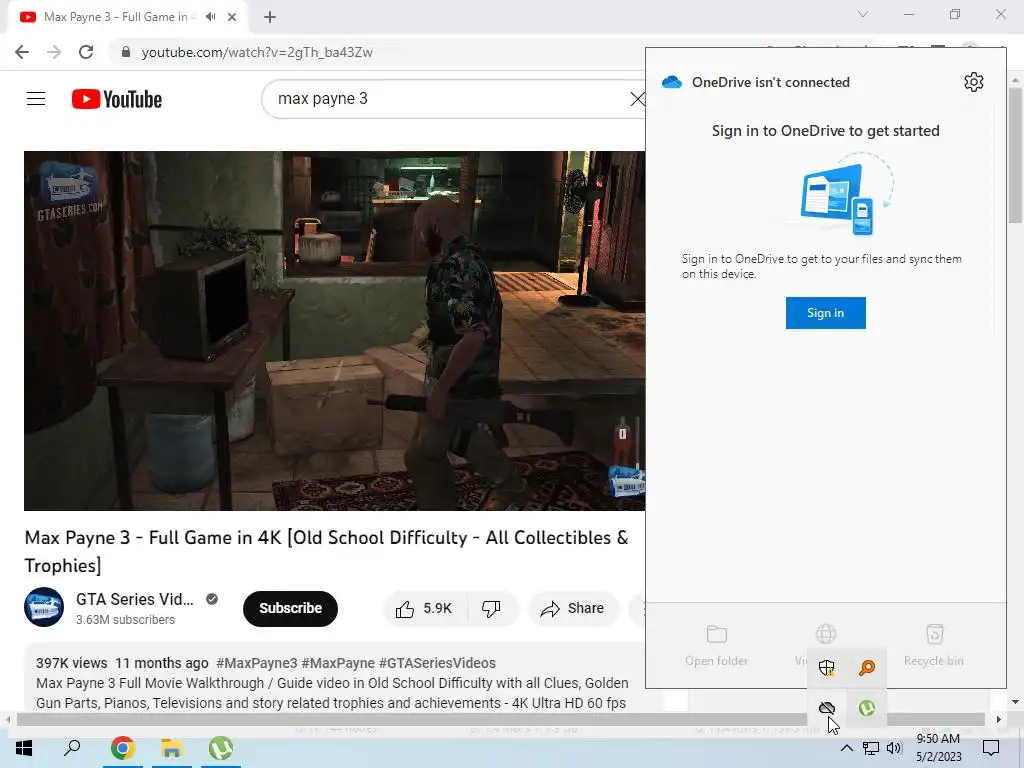Click the horizontal scrollbar right arrow
Viewport: 1024px width, 768px height.
(x=998, y=720)
